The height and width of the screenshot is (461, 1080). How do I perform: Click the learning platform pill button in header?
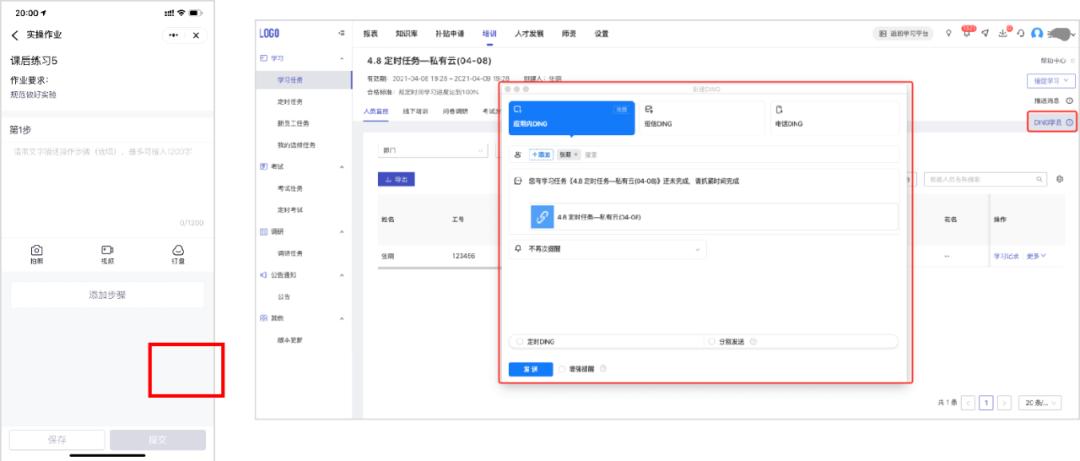coord(903,33)
